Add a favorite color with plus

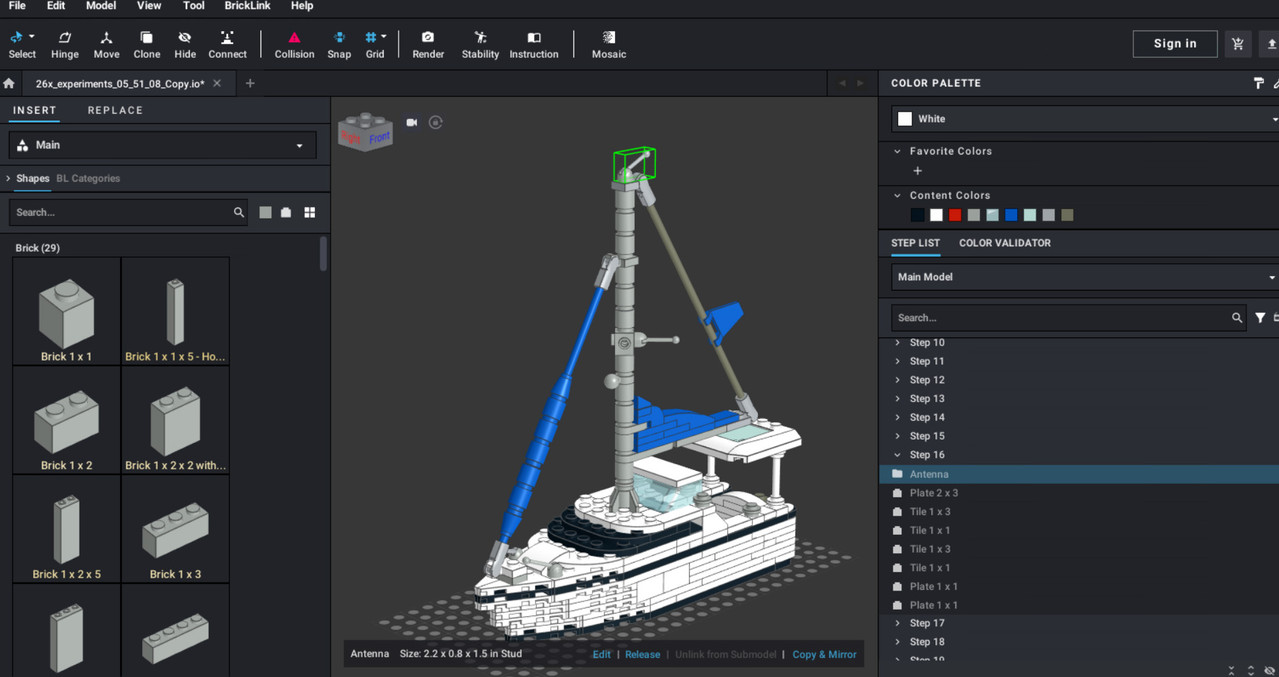917,171
